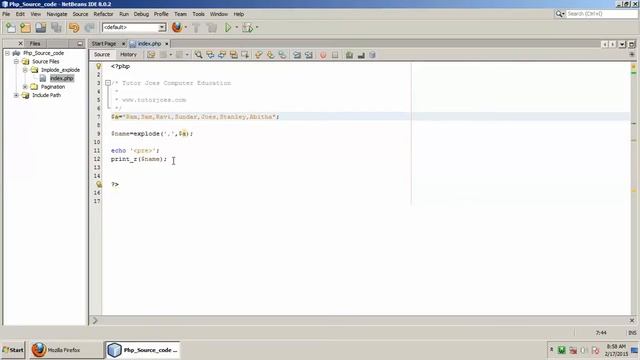640x360 pixels.
Task: Click the New File toolbar icon
Action: [11, 27]
